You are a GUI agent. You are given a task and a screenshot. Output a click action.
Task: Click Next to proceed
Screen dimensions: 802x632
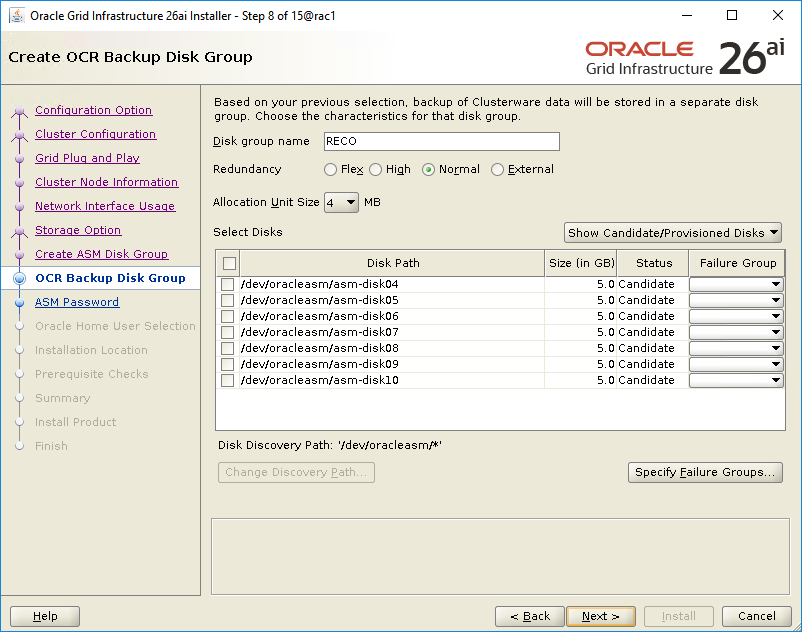click(601, 616)
